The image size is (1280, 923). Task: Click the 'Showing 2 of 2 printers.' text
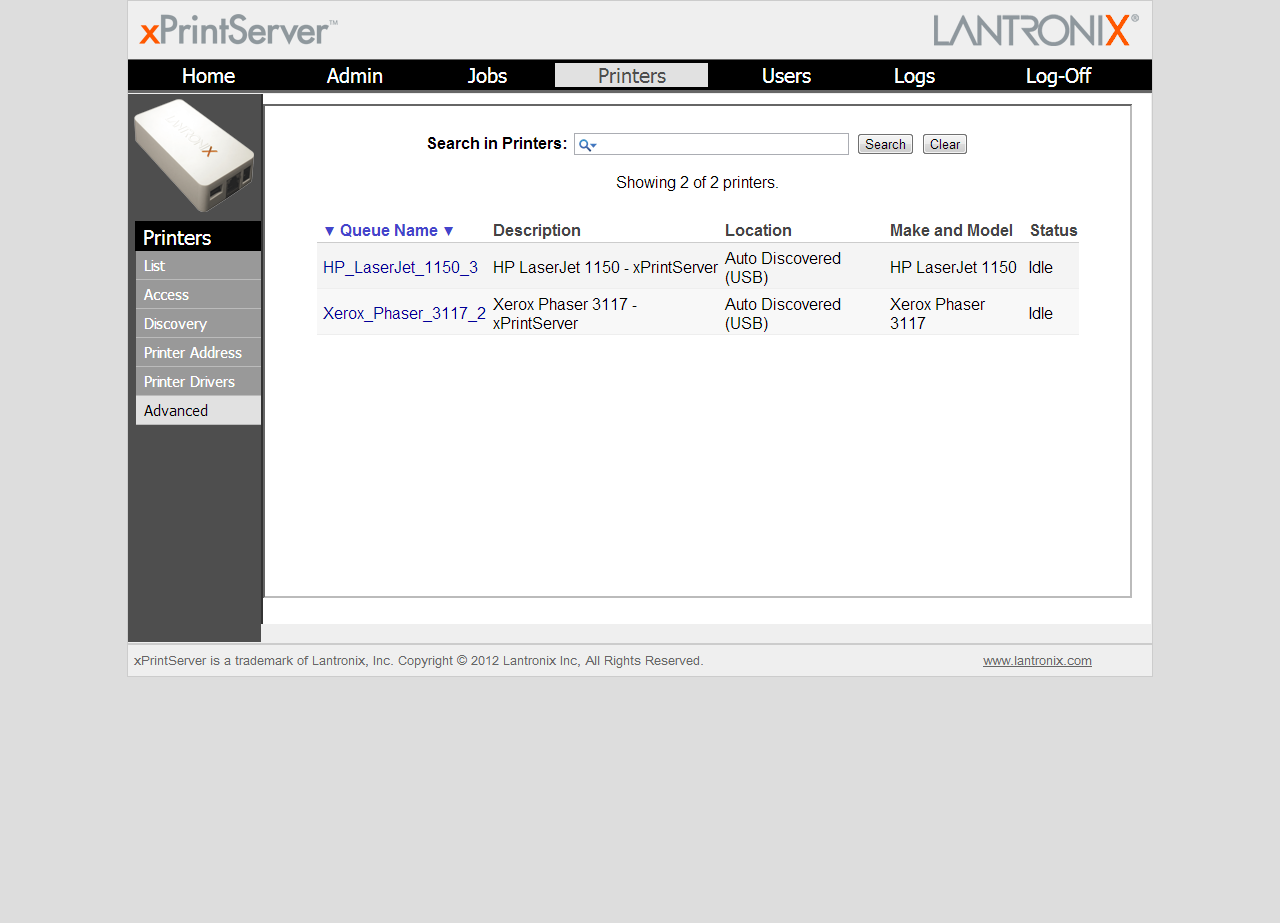pyautogui.click(x=697, y=183)
